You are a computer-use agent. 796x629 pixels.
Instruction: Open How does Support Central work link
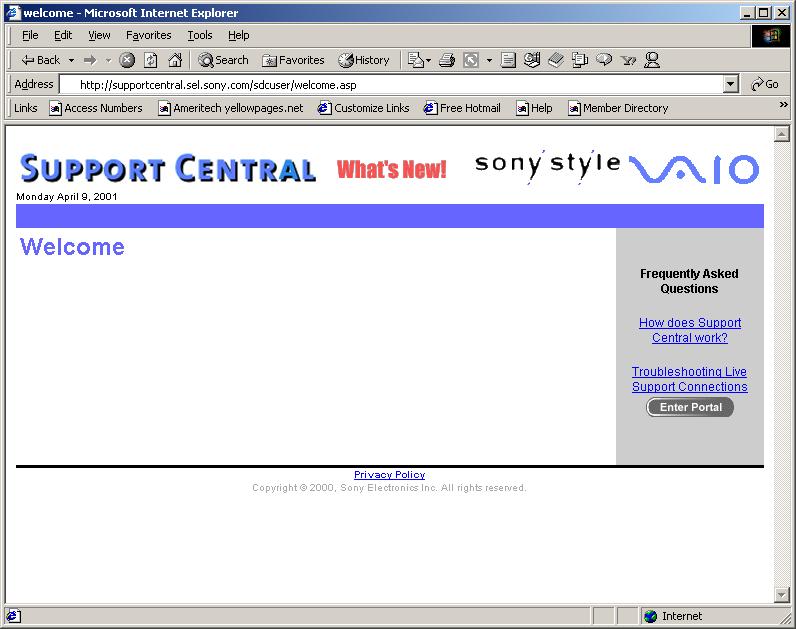coord(690,330)
